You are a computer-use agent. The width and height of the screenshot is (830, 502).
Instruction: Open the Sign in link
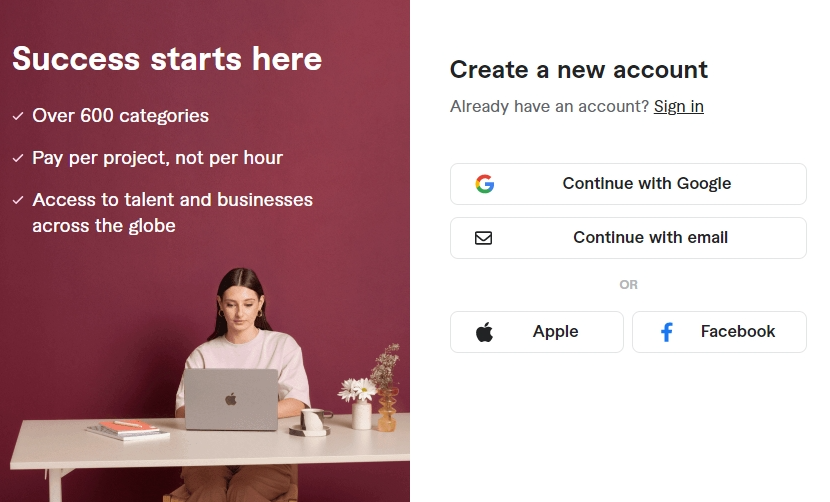point(679,106)
